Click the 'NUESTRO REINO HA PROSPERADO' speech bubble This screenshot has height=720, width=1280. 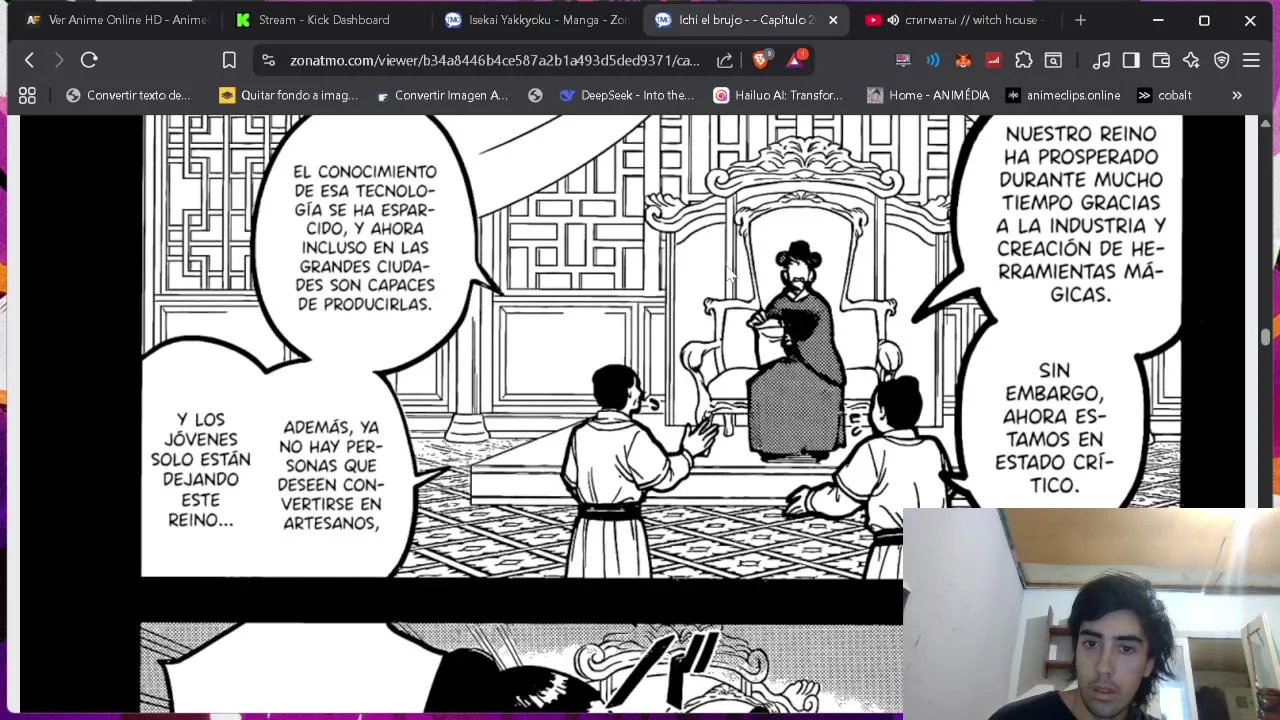pos(1080,213)
